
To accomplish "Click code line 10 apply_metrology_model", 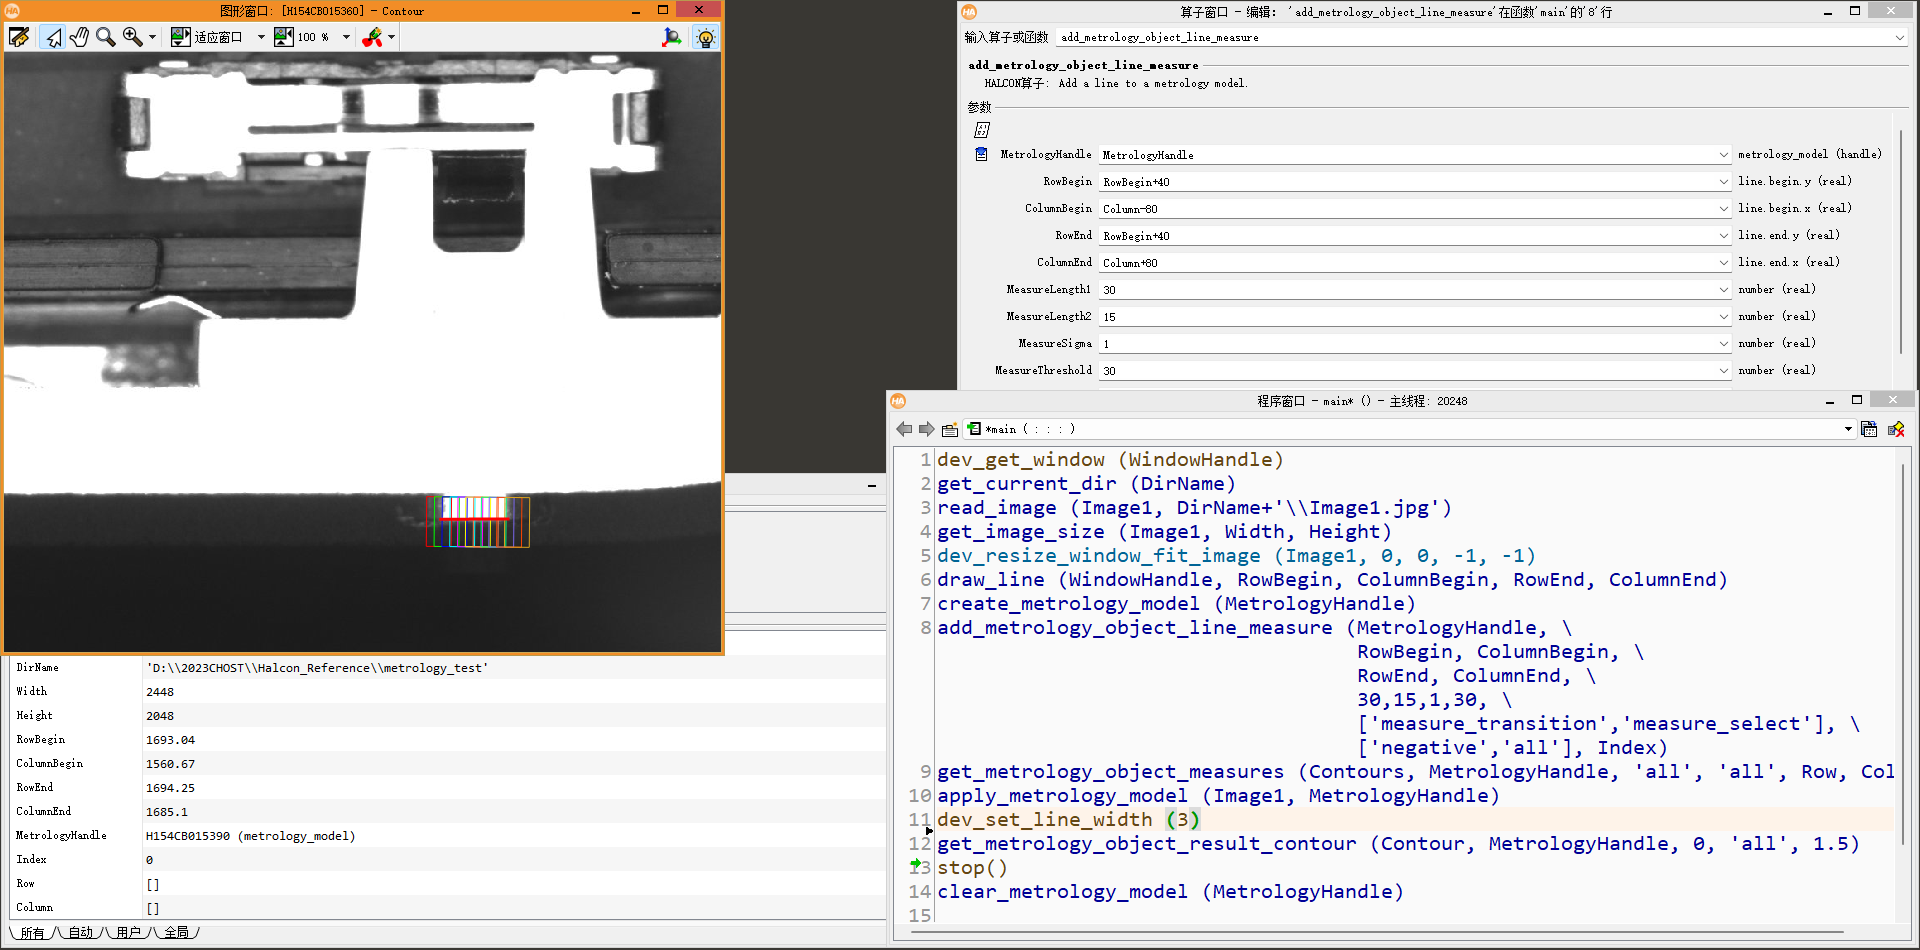I will [x=1218, y=796].
